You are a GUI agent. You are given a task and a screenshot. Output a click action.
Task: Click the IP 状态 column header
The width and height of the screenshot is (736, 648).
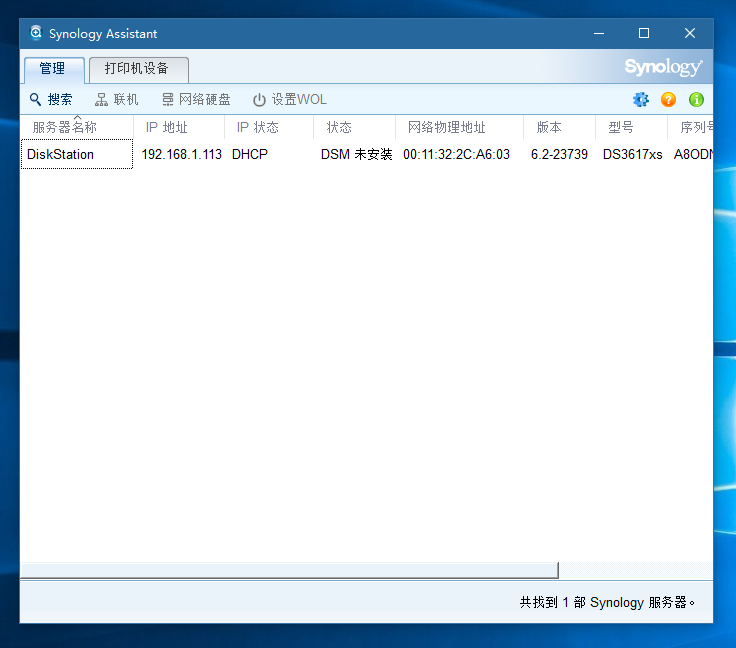(x=258, y=128)
